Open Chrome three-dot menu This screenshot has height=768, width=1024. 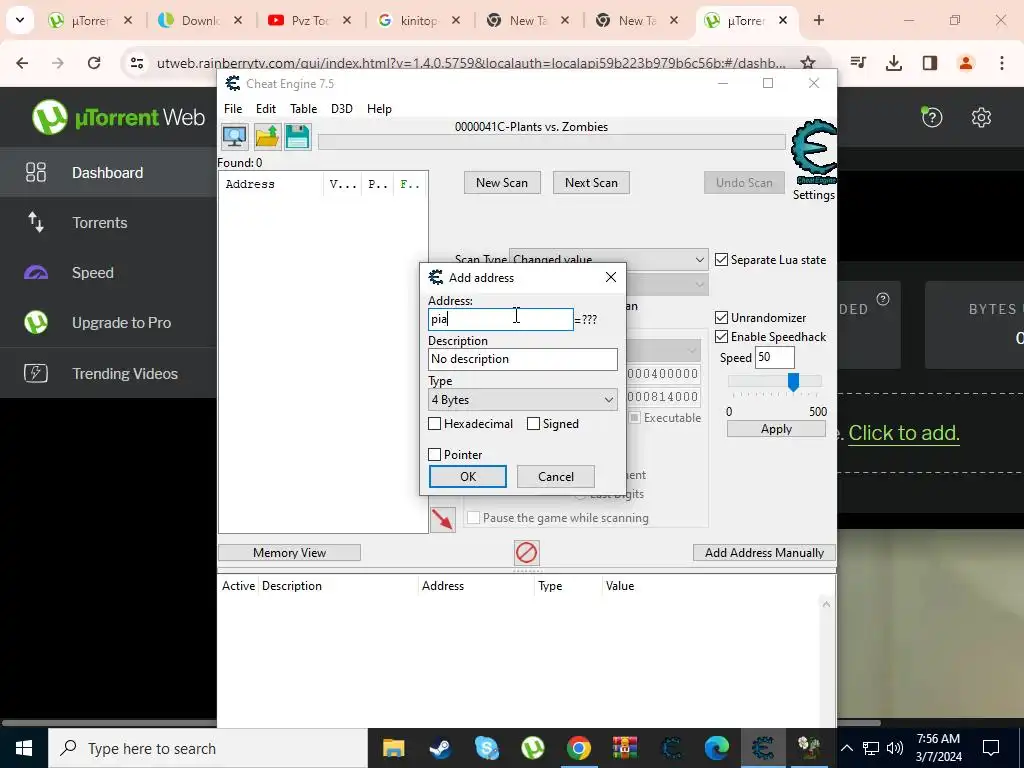1002,63
